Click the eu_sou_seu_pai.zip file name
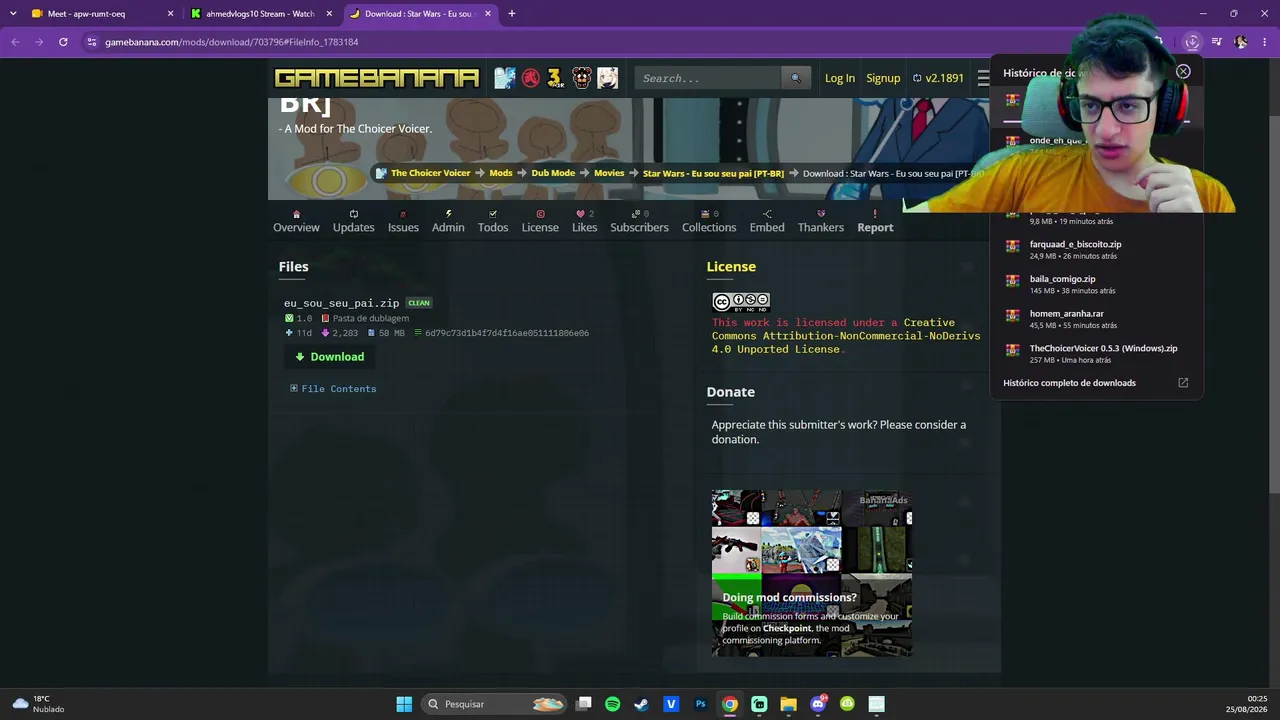 (x=341, y=303)
